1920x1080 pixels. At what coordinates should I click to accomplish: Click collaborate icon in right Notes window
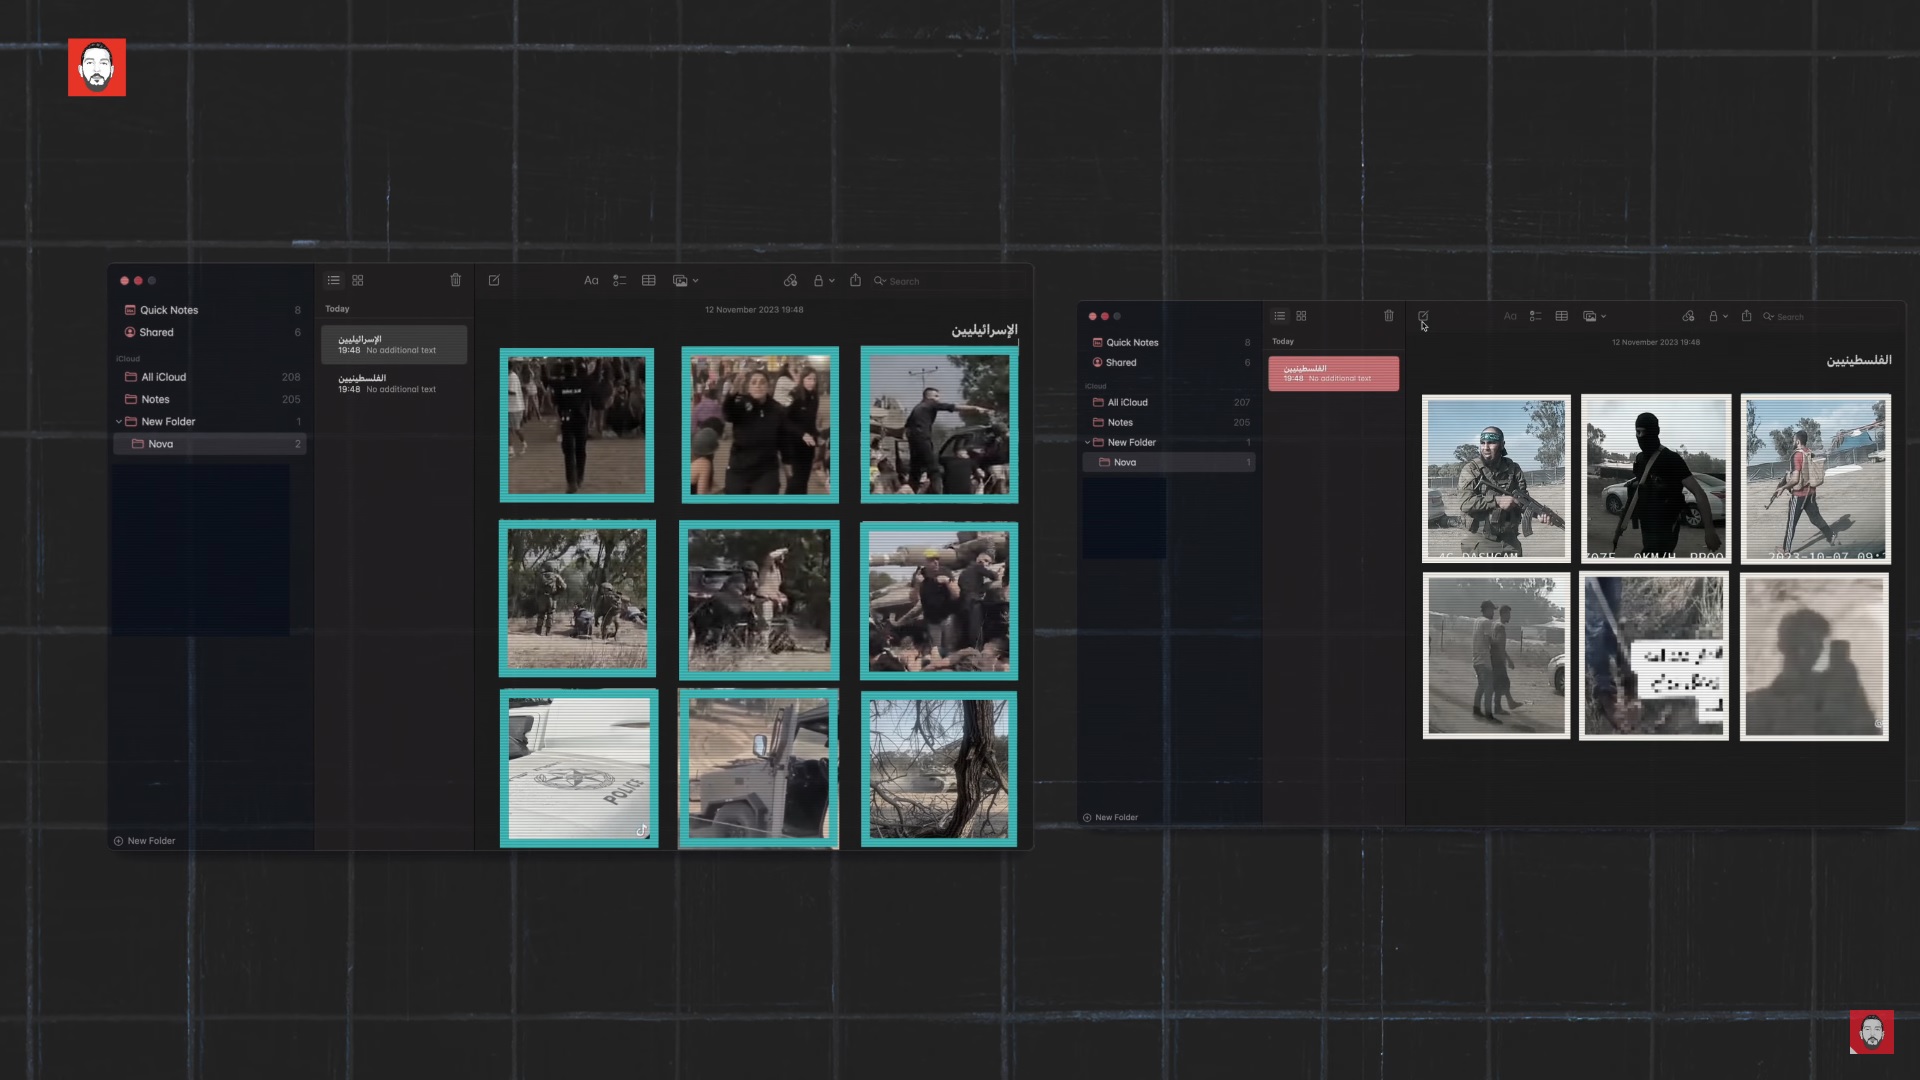pyautogui.click(x=1689, y=316)
